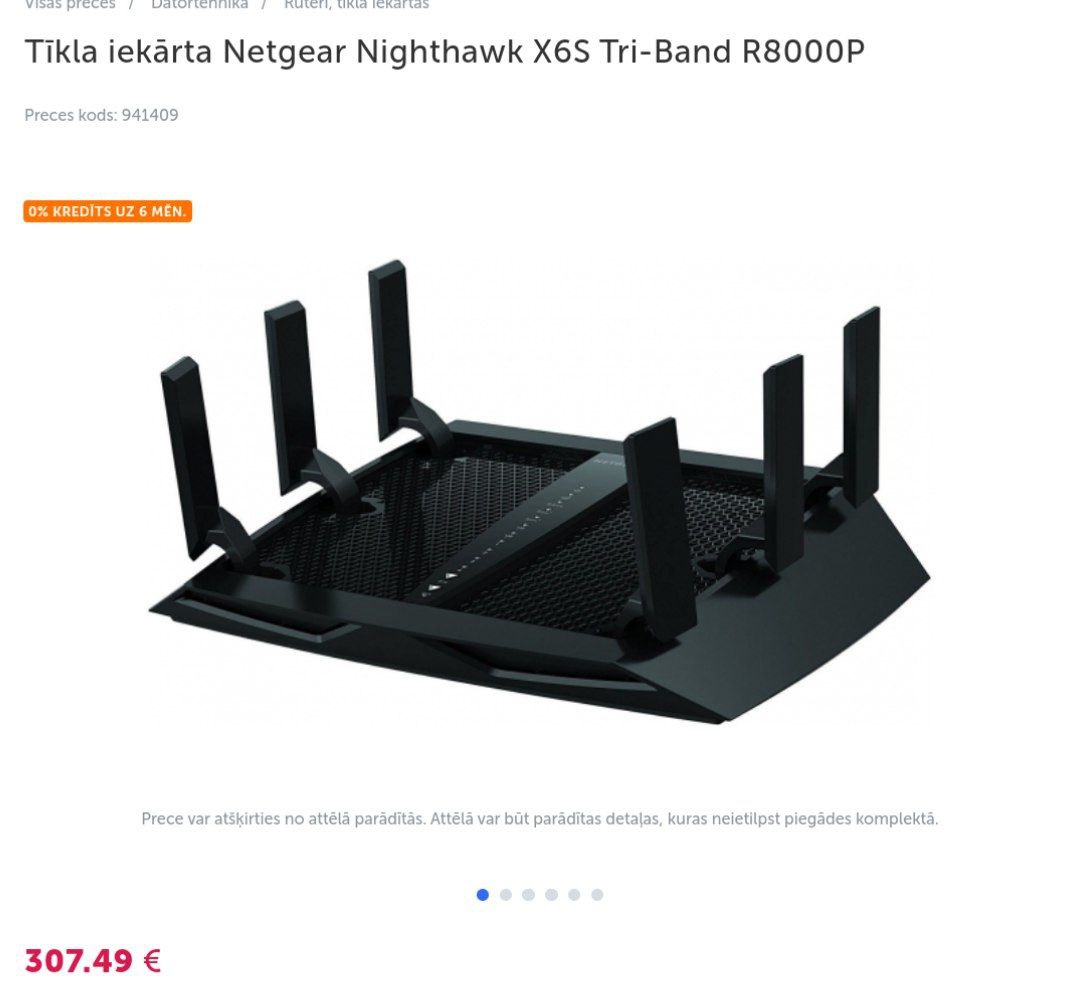
Task: Click the 307.49 price amount
Action: 79,960
